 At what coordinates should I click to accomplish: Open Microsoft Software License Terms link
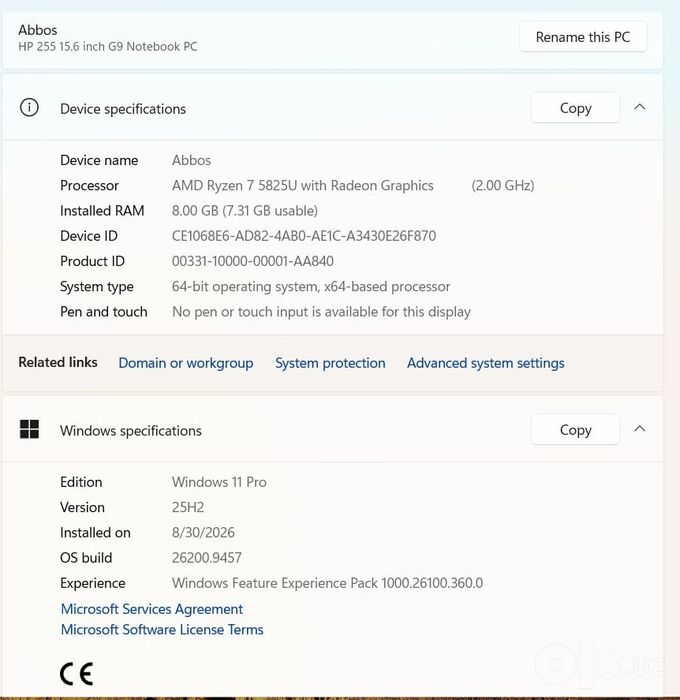click(162, 629)
